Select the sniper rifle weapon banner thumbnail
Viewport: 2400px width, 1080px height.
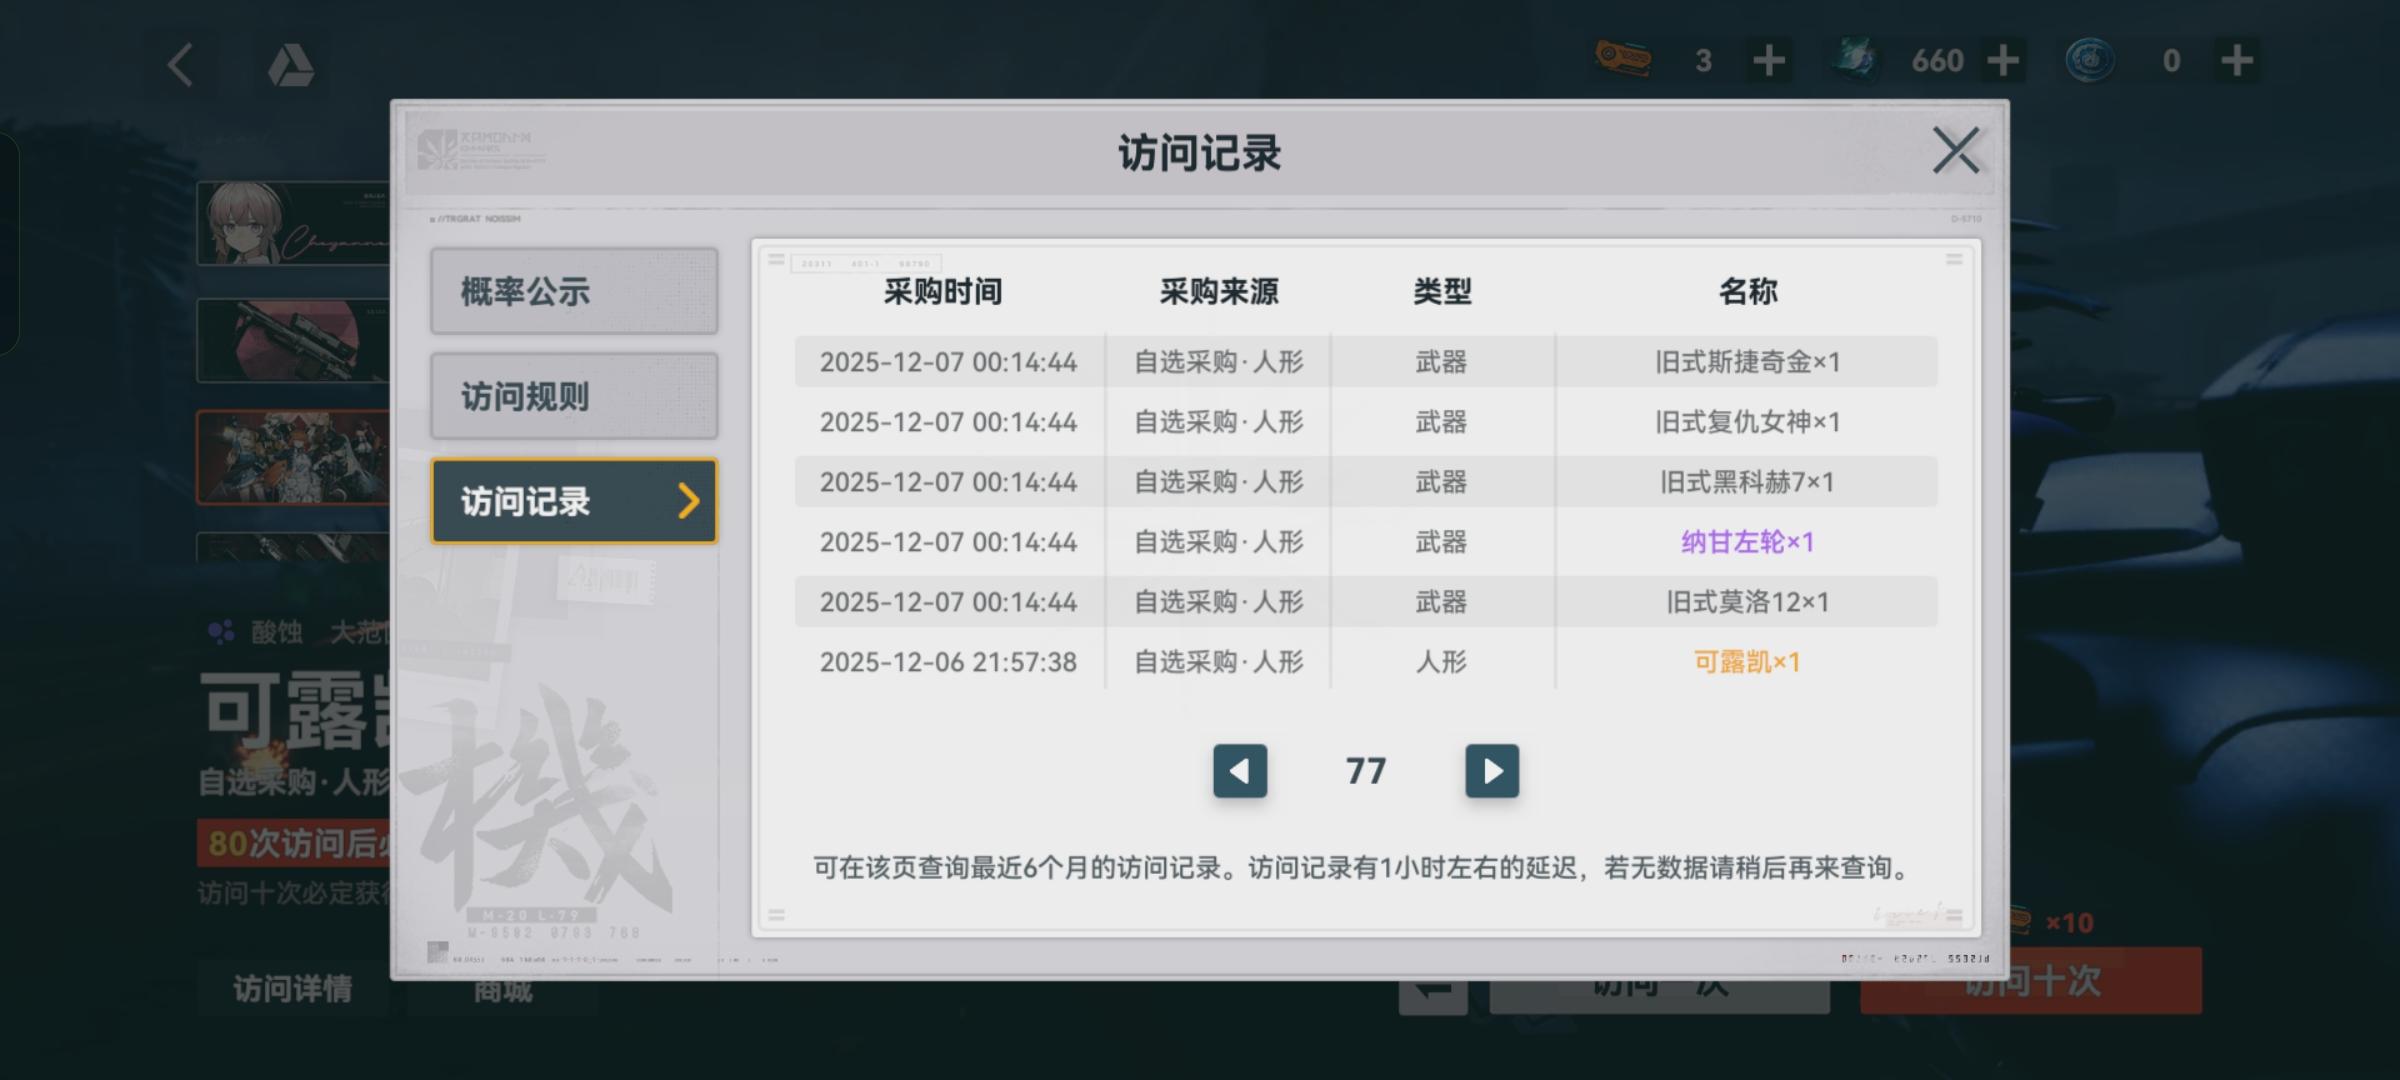[292, 340]
